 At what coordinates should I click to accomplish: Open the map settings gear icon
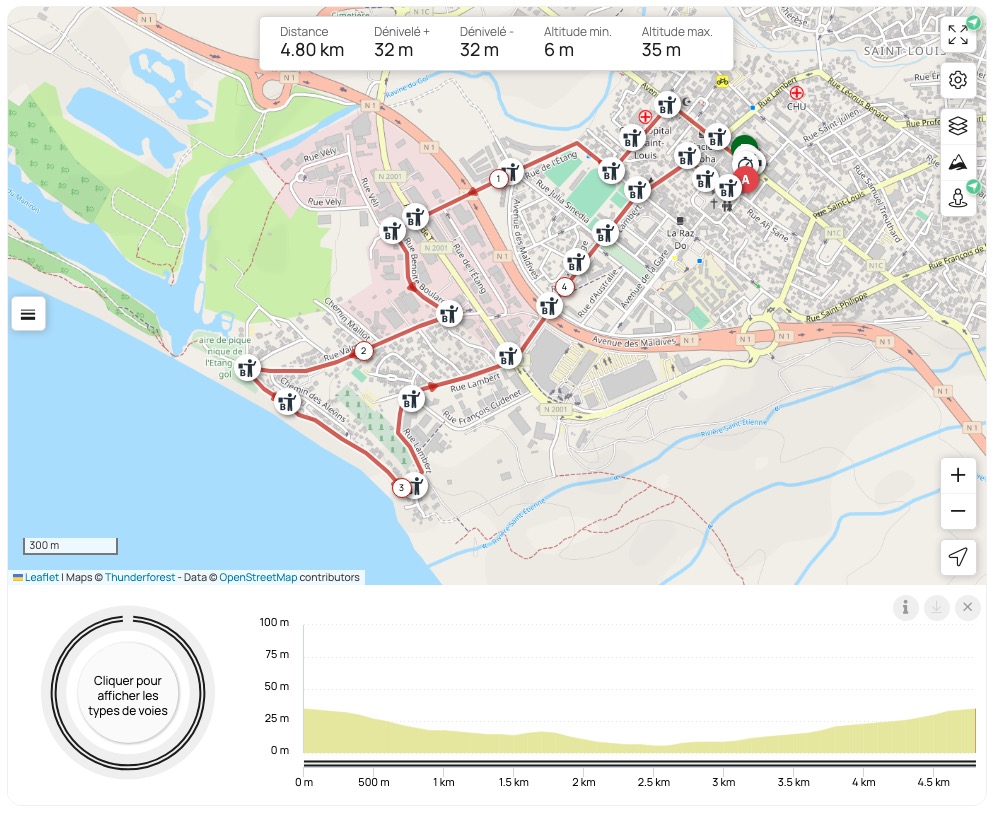(x=958, y=79)
